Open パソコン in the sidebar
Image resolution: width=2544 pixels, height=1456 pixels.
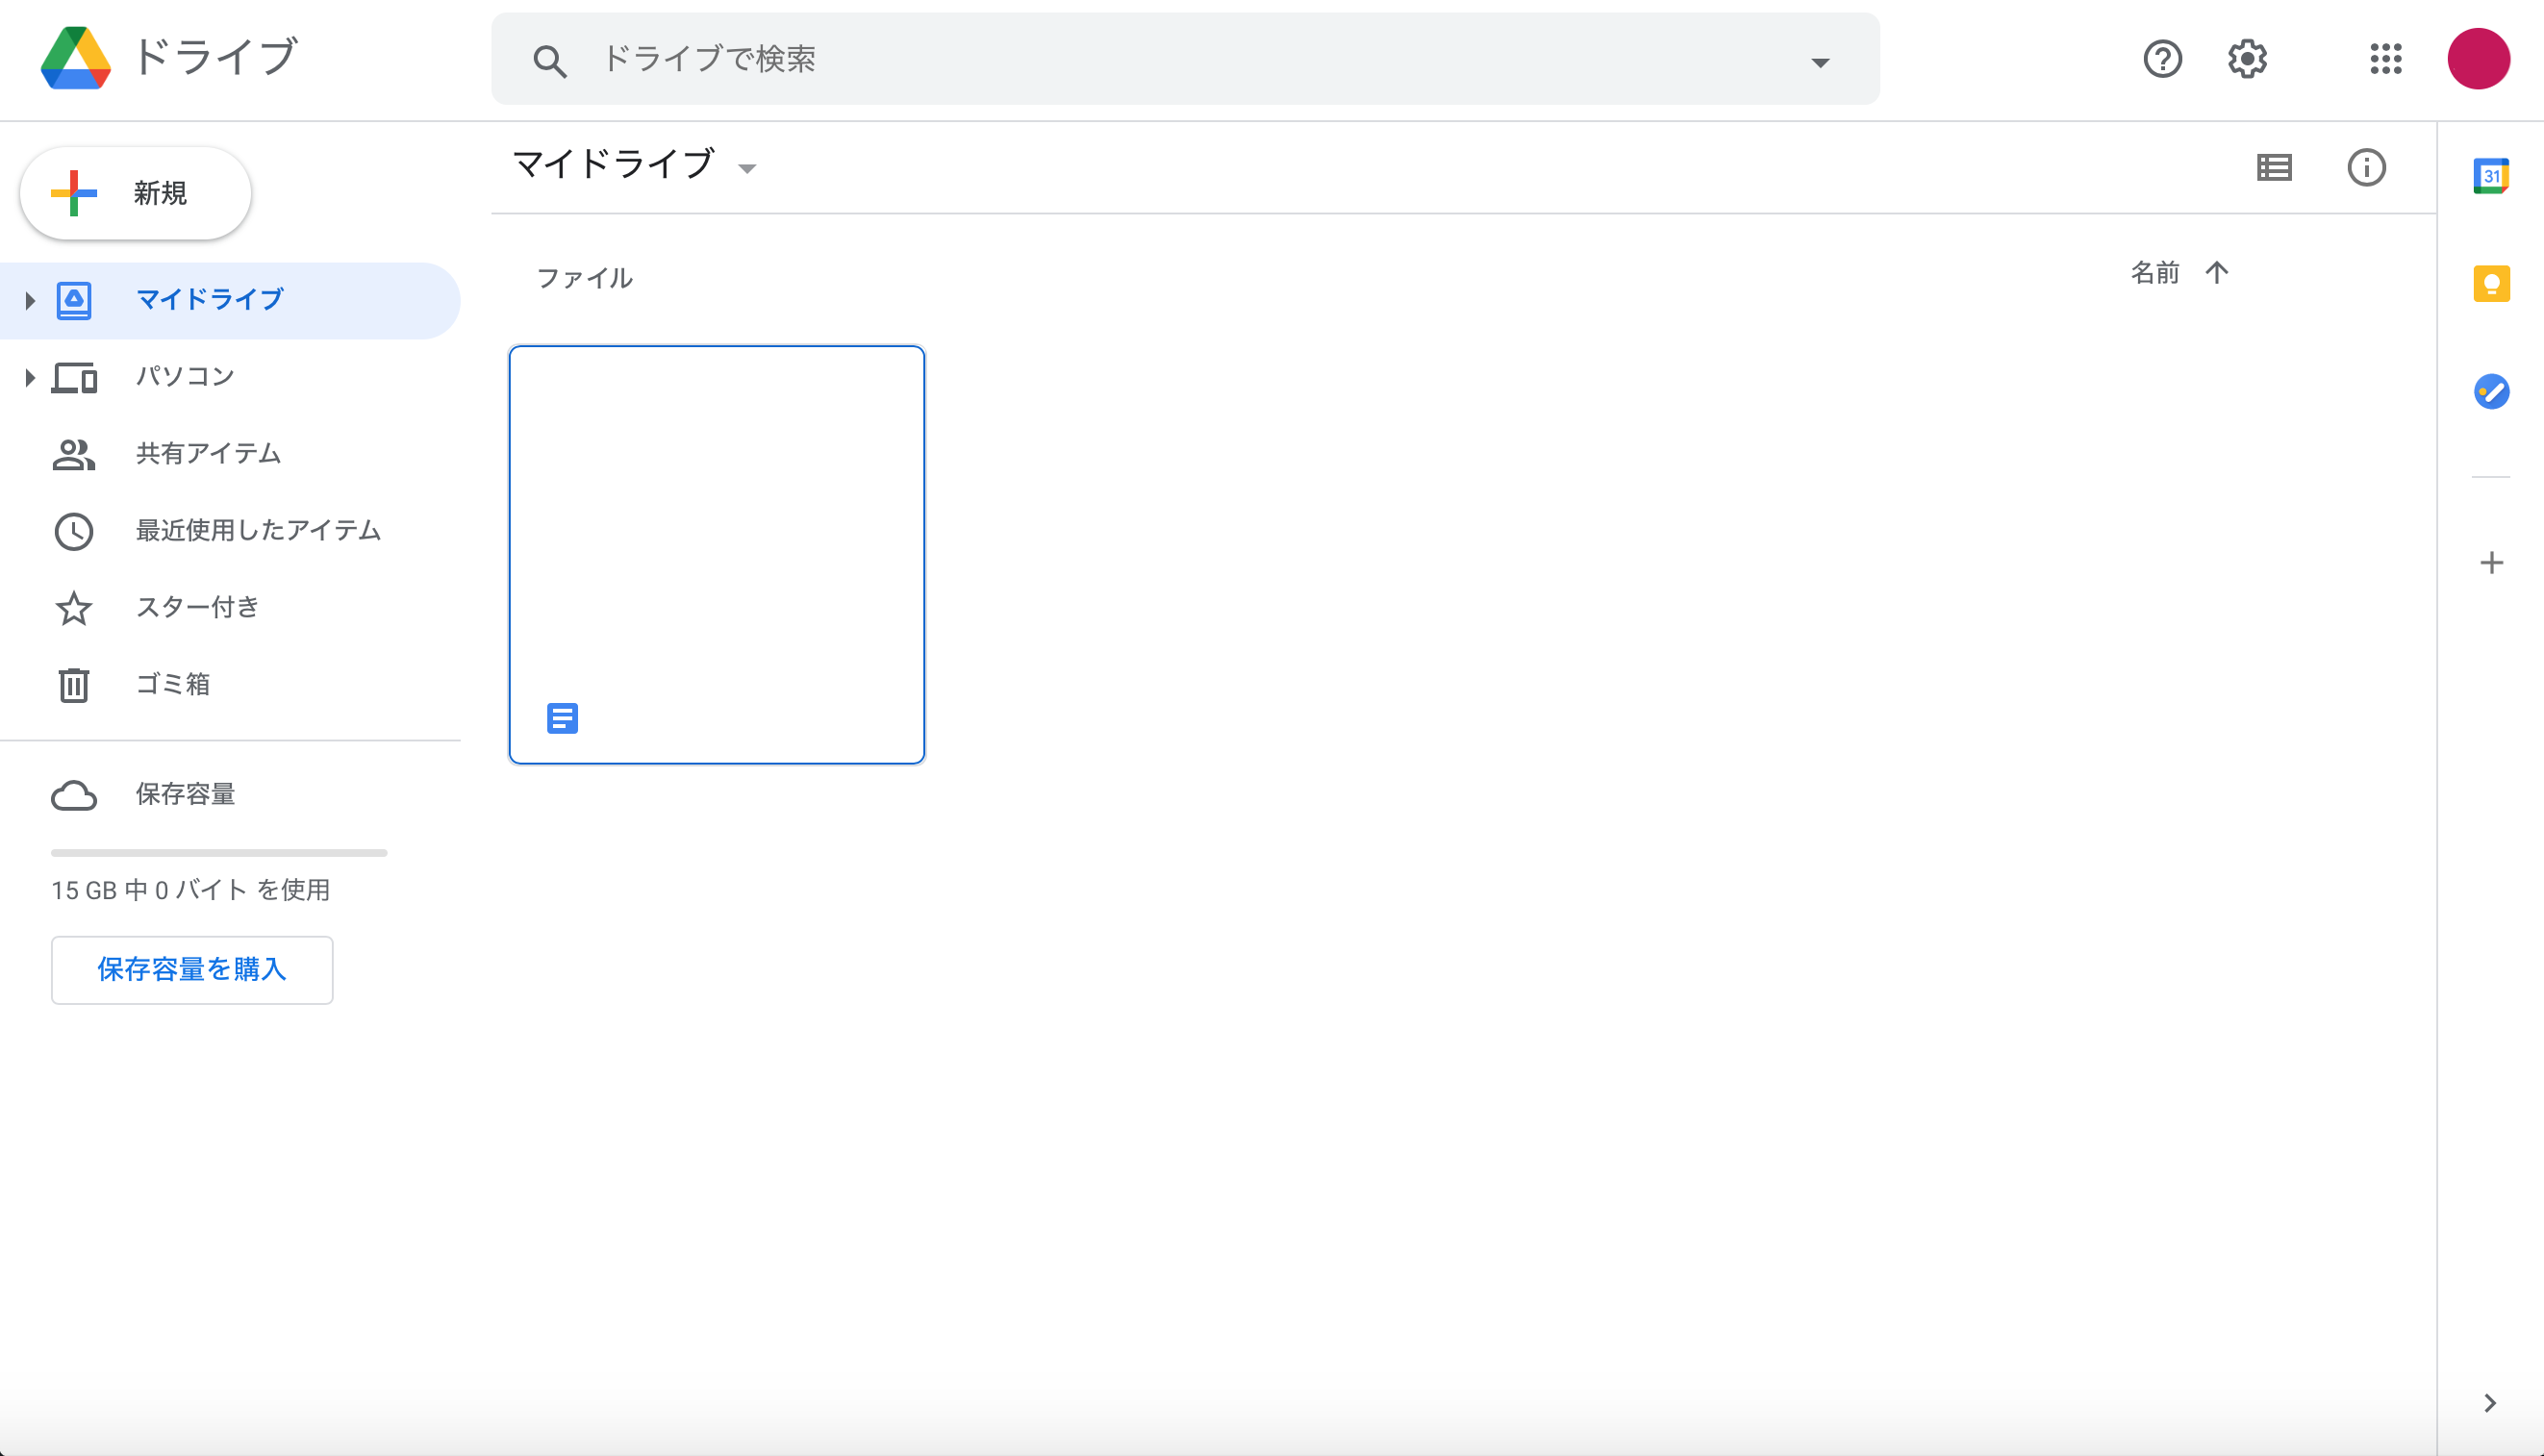[230, 377]
